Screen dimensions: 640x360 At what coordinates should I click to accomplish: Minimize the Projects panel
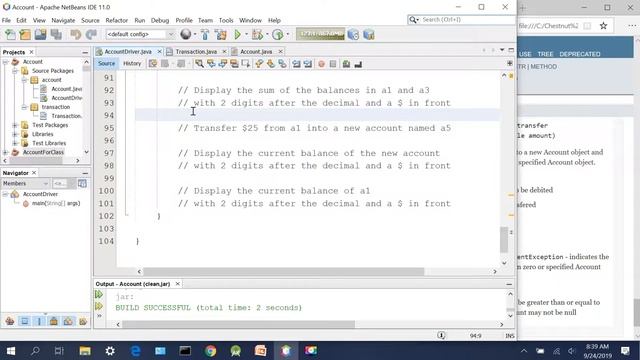click(85, 52)
